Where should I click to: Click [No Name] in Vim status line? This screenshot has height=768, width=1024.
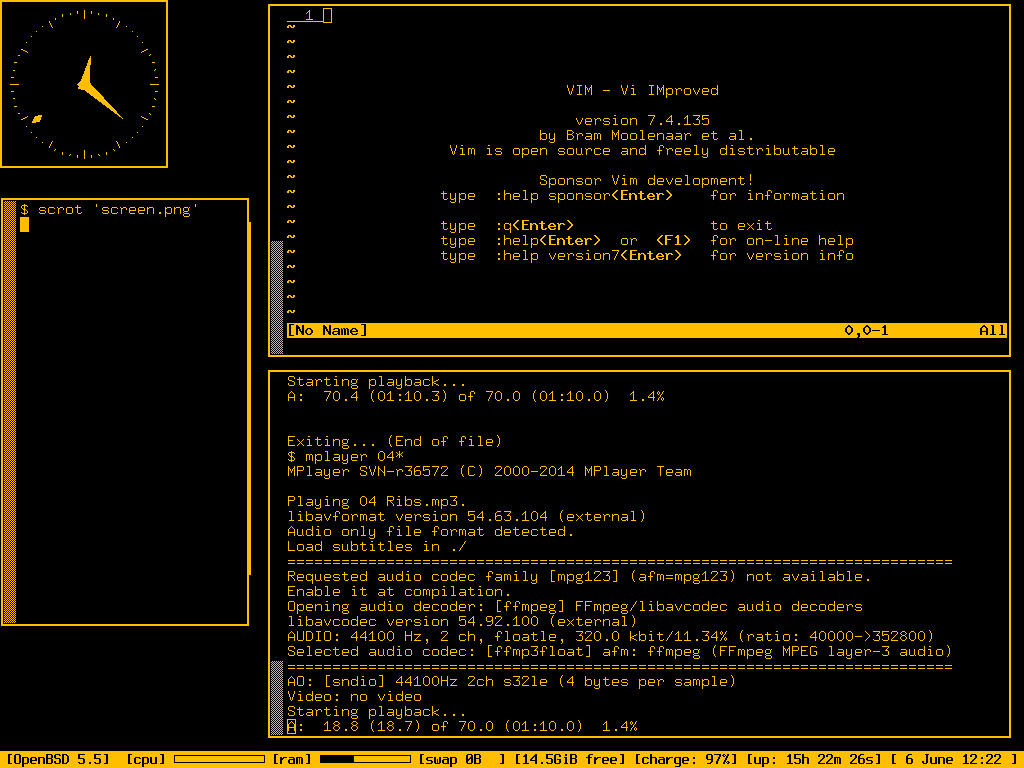point(327,331)
